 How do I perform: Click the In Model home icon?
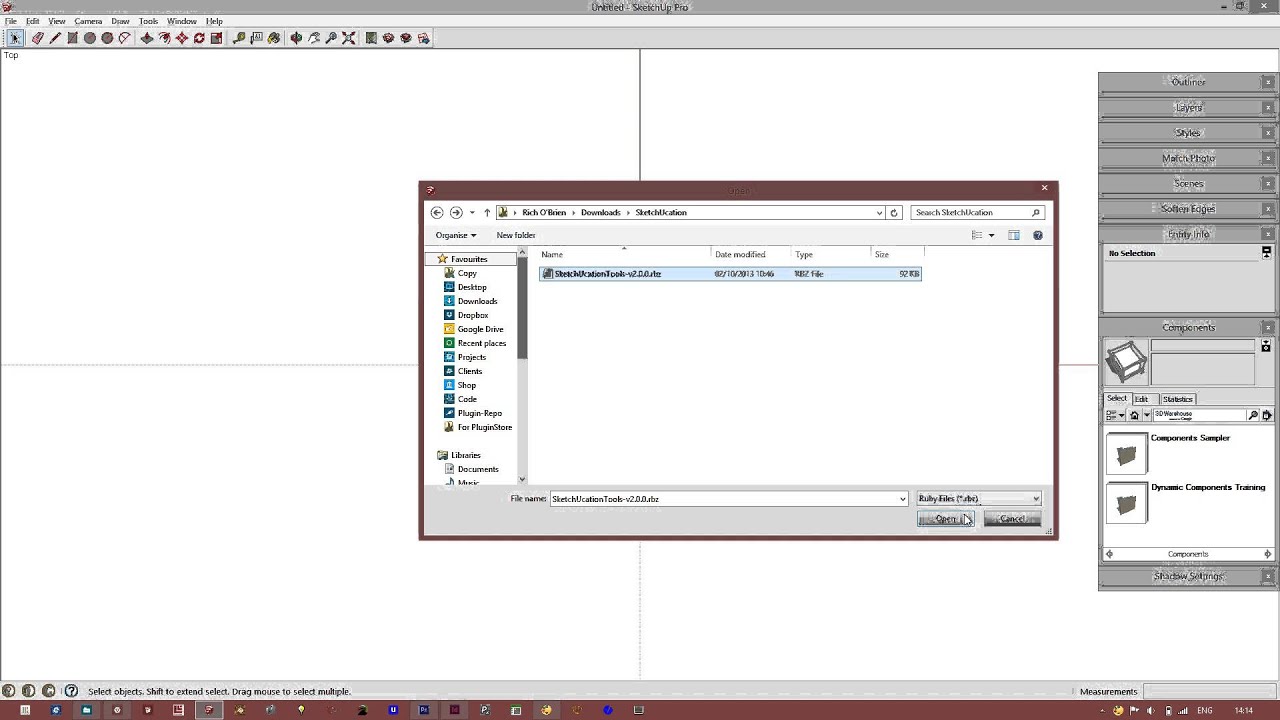[1134, 415]
